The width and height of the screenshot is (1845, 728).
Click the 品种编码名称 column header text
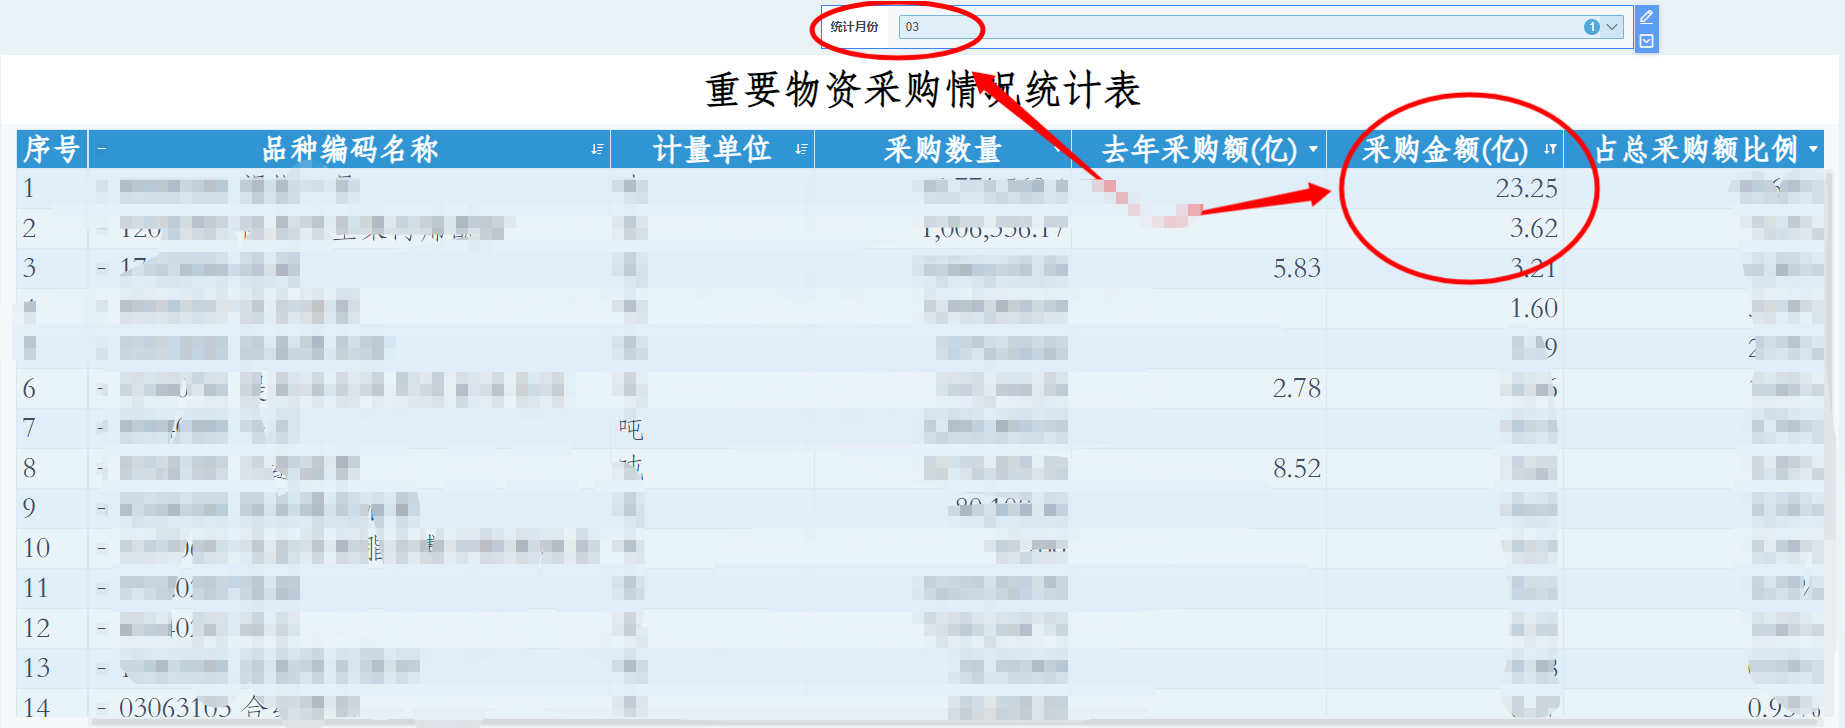click(x=350, y=149)
